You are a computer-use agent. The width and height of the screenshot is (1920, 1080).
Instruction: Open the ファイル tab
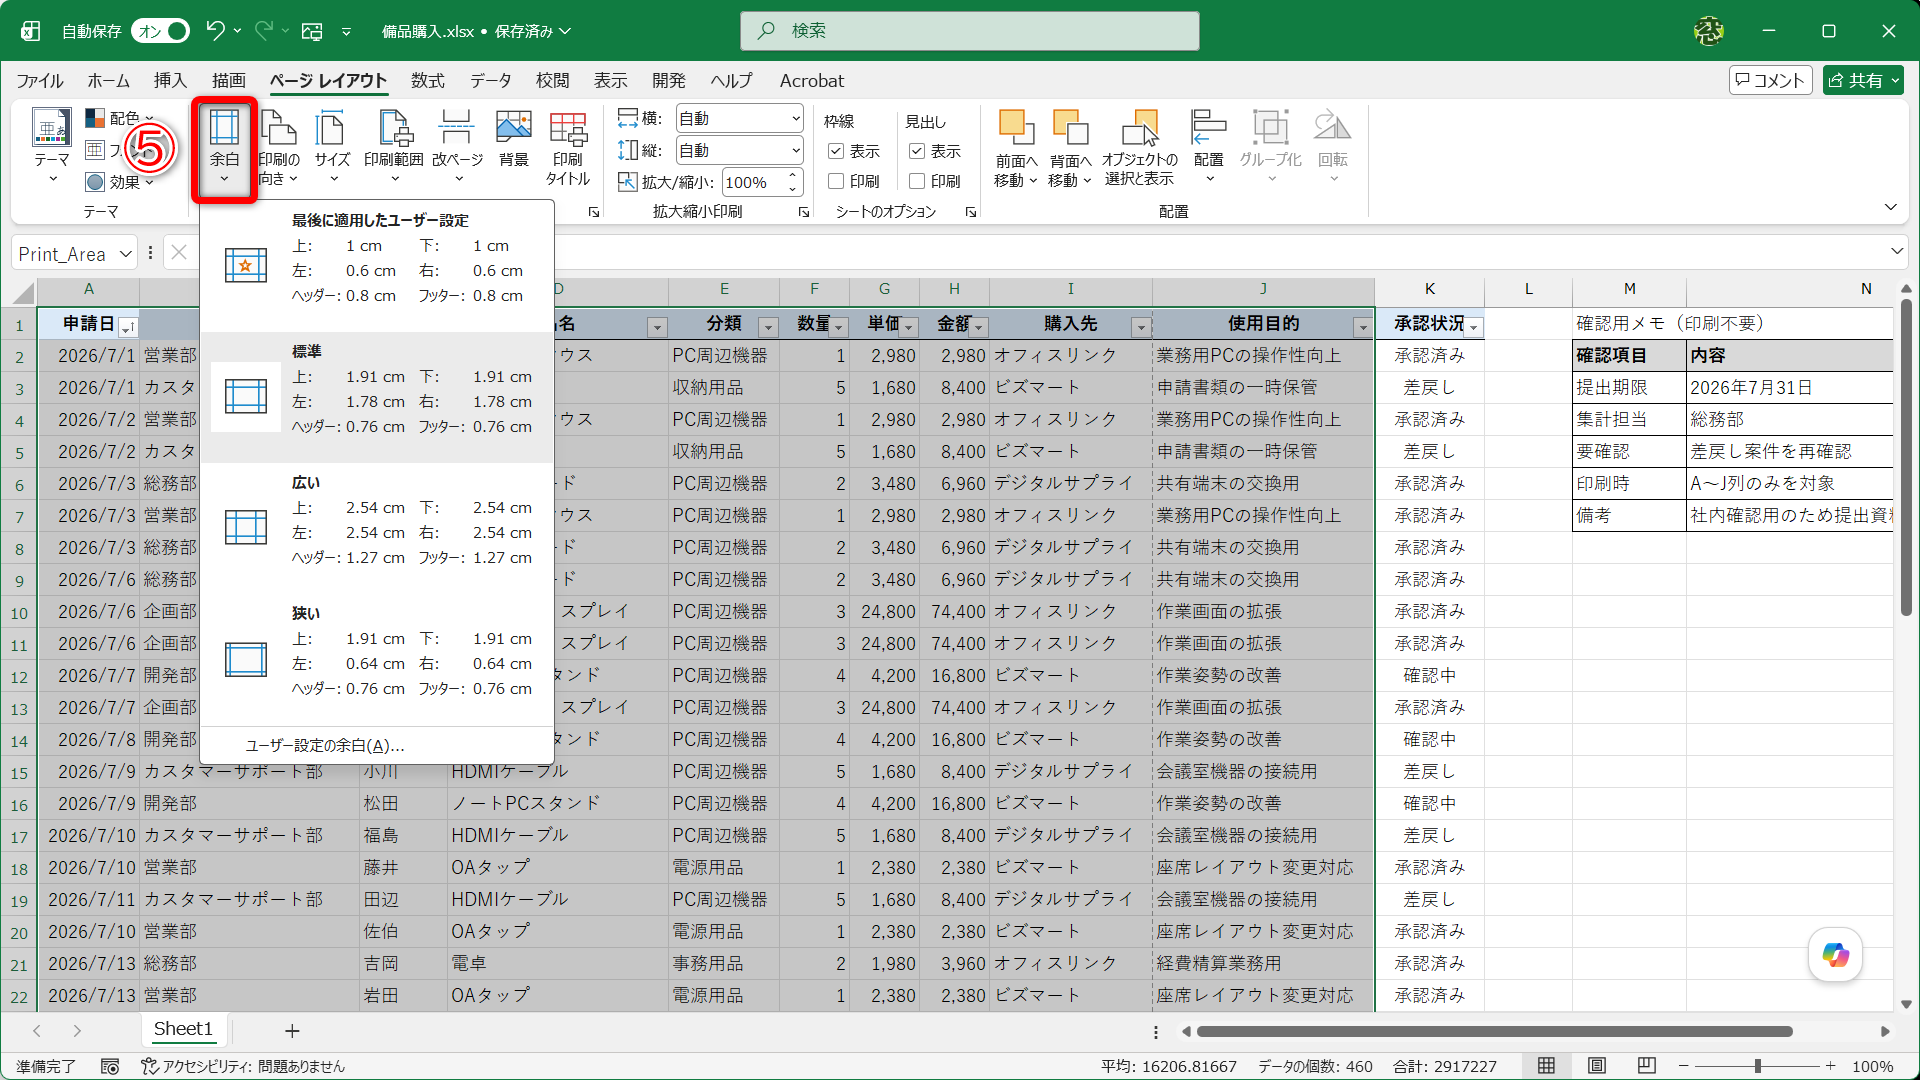point(40,81)
